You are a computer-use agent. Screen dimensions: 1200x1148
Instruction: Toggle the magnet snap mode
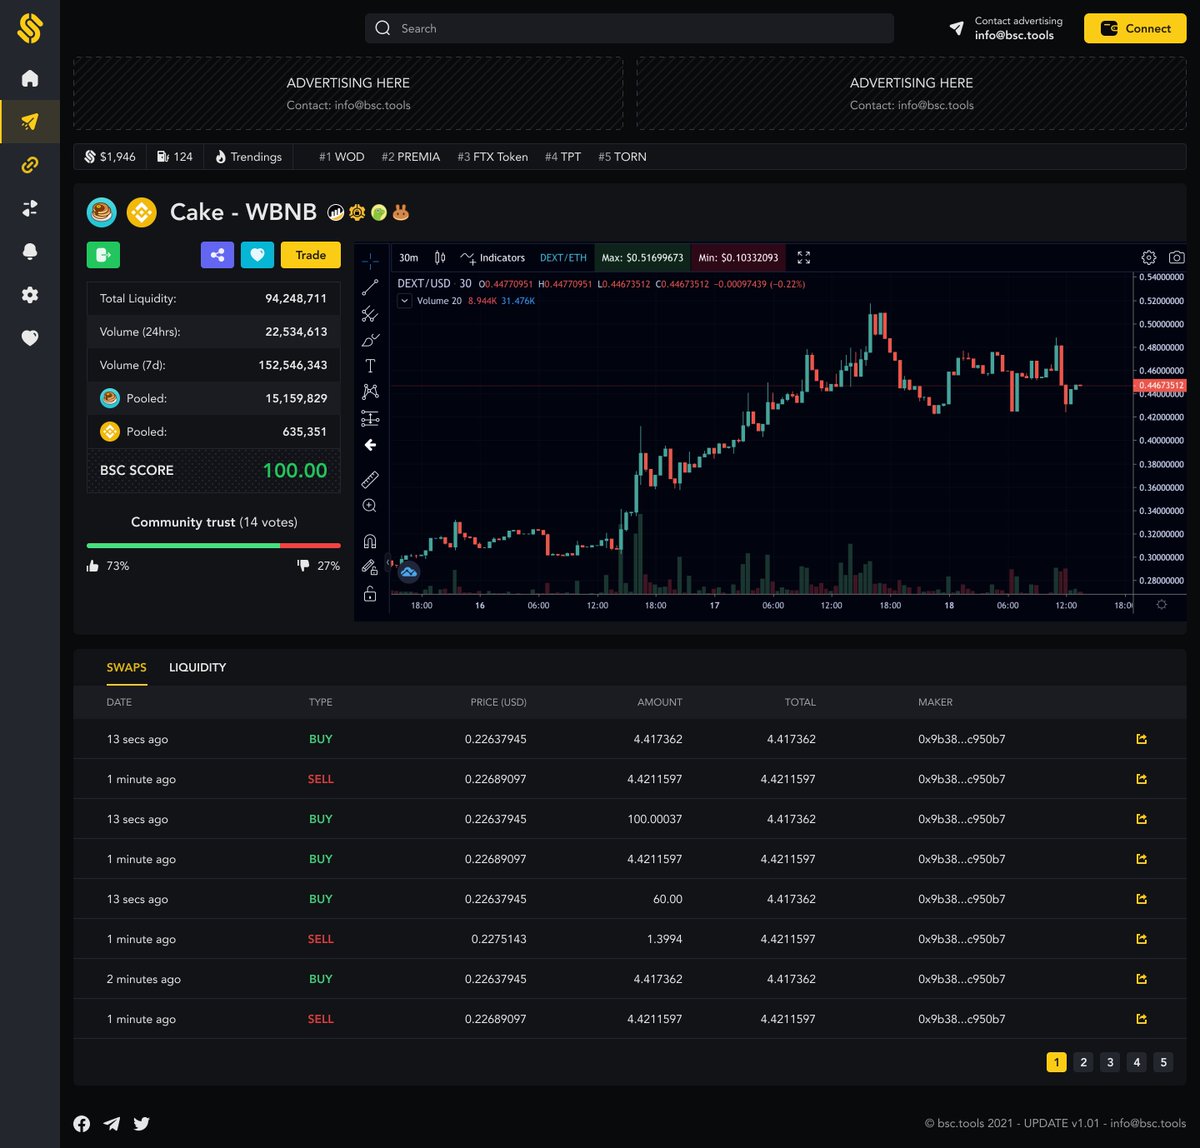coord(370,541)
